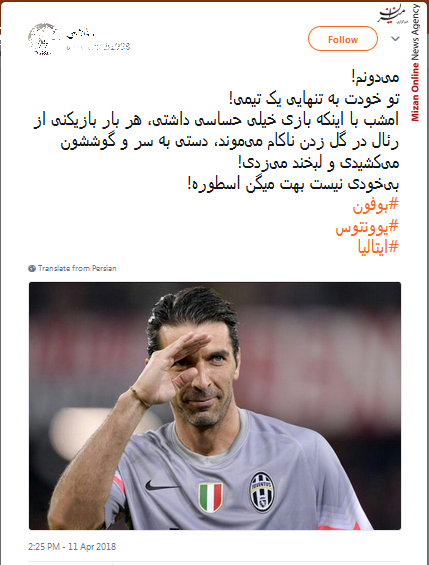Click the vertical Mizan Online News Agency watermark
Viewport: 429px width, 565px height.
pos(416,62)
